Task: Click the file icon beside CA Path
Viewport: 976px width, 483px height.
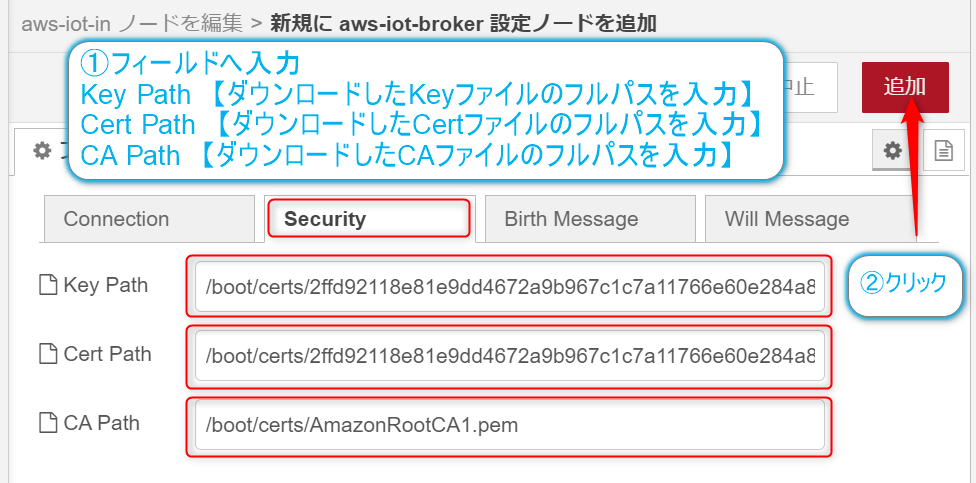Action: tap(47, 423)
